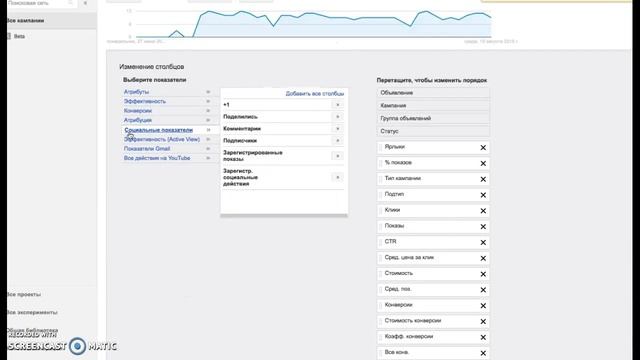
Task: Open the Атрибуция metrics category
Action: tap(138, 120)
